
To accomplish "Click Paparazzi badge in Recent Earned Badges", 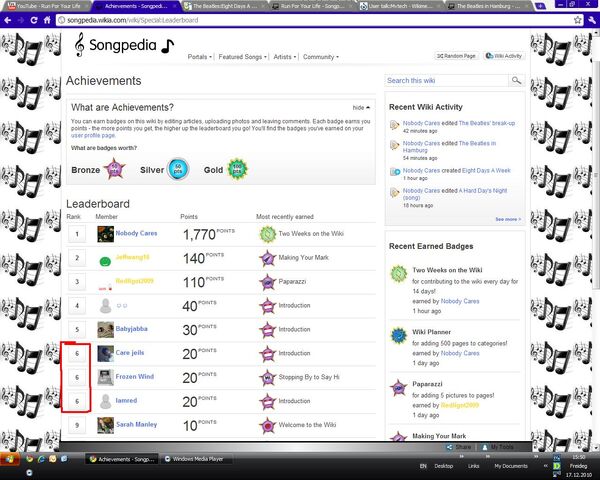I will [x=398, y=388].
